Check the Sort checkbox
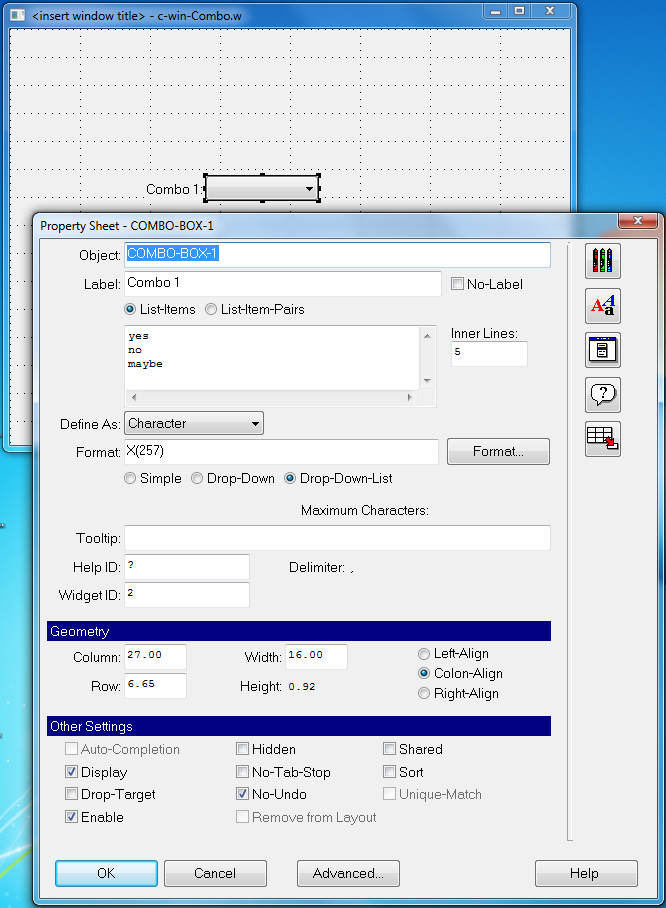 click(x=389, y=772)
